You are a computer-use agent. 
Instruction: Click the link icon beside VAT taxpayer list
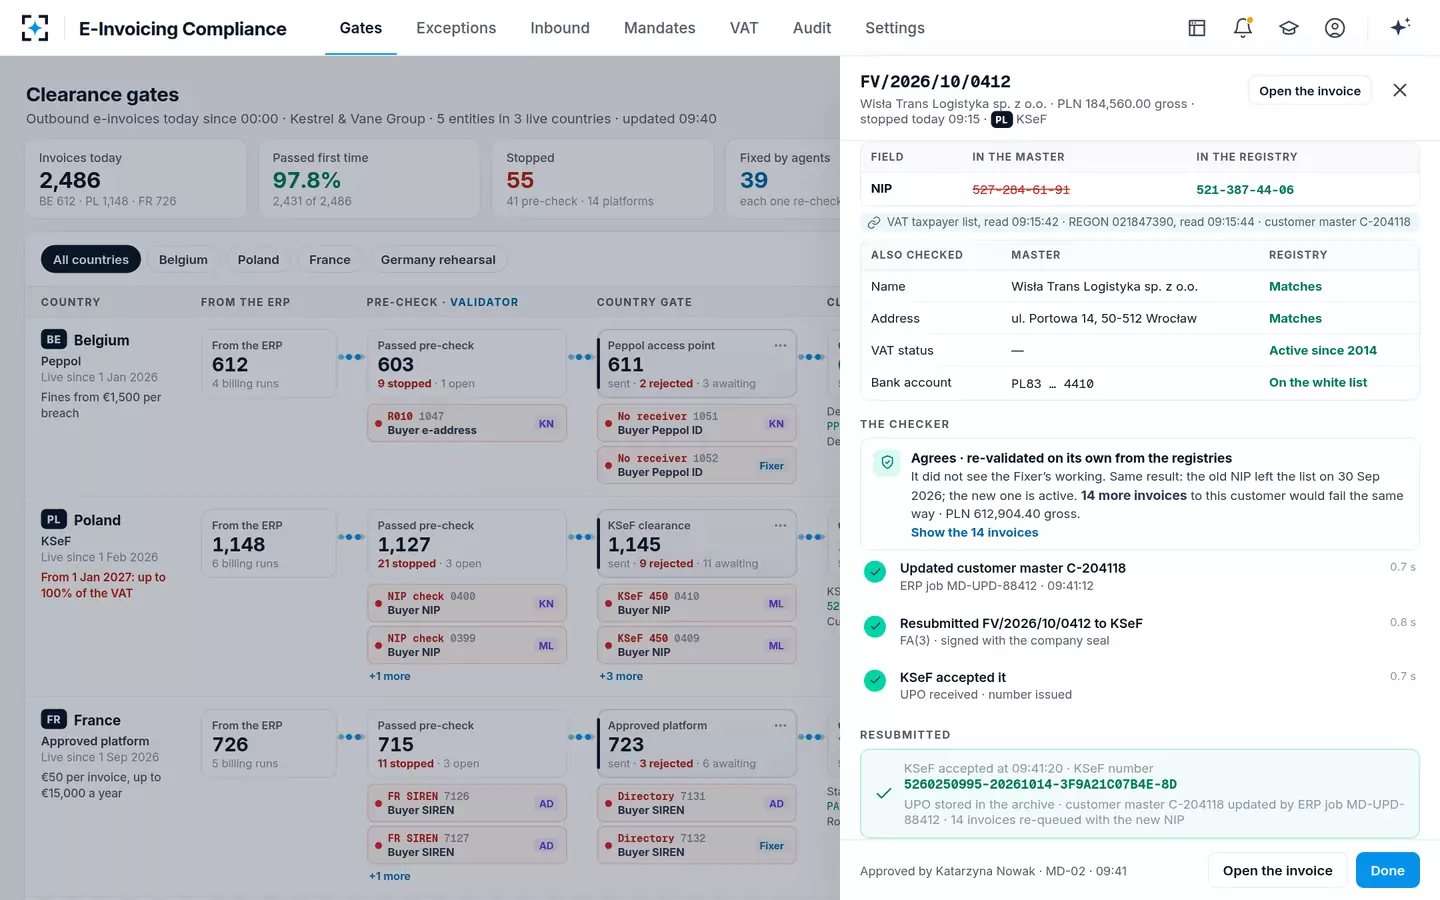pos(874,222)
